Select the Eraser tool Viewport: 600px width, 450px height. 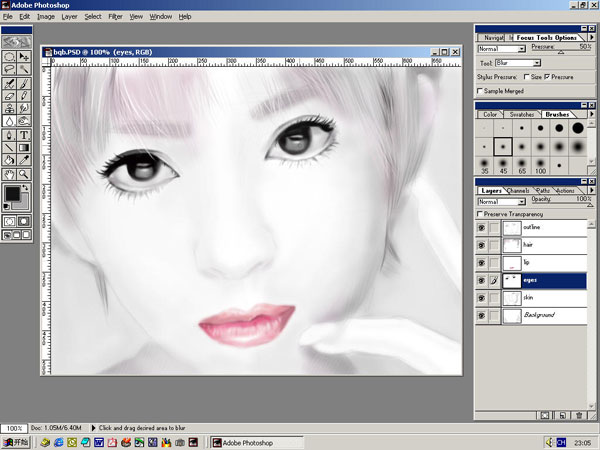pos(9,96)
